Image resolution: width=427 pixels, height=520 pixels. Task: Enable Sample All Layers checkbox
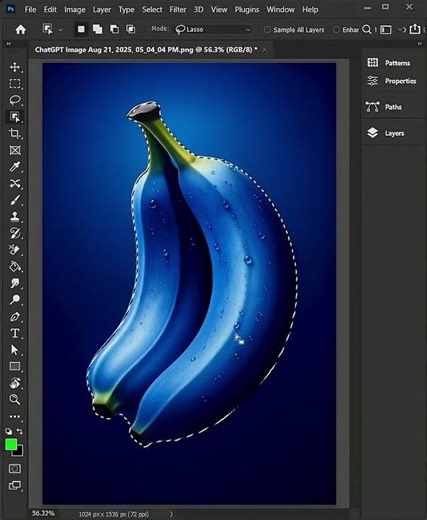[x=267, y=30]
